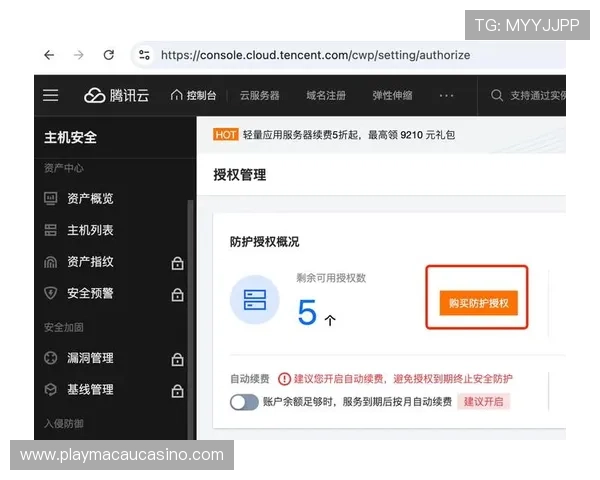Expand the three-dots more products menu
This screenshot has height=480, width=600.
[446, 95]
